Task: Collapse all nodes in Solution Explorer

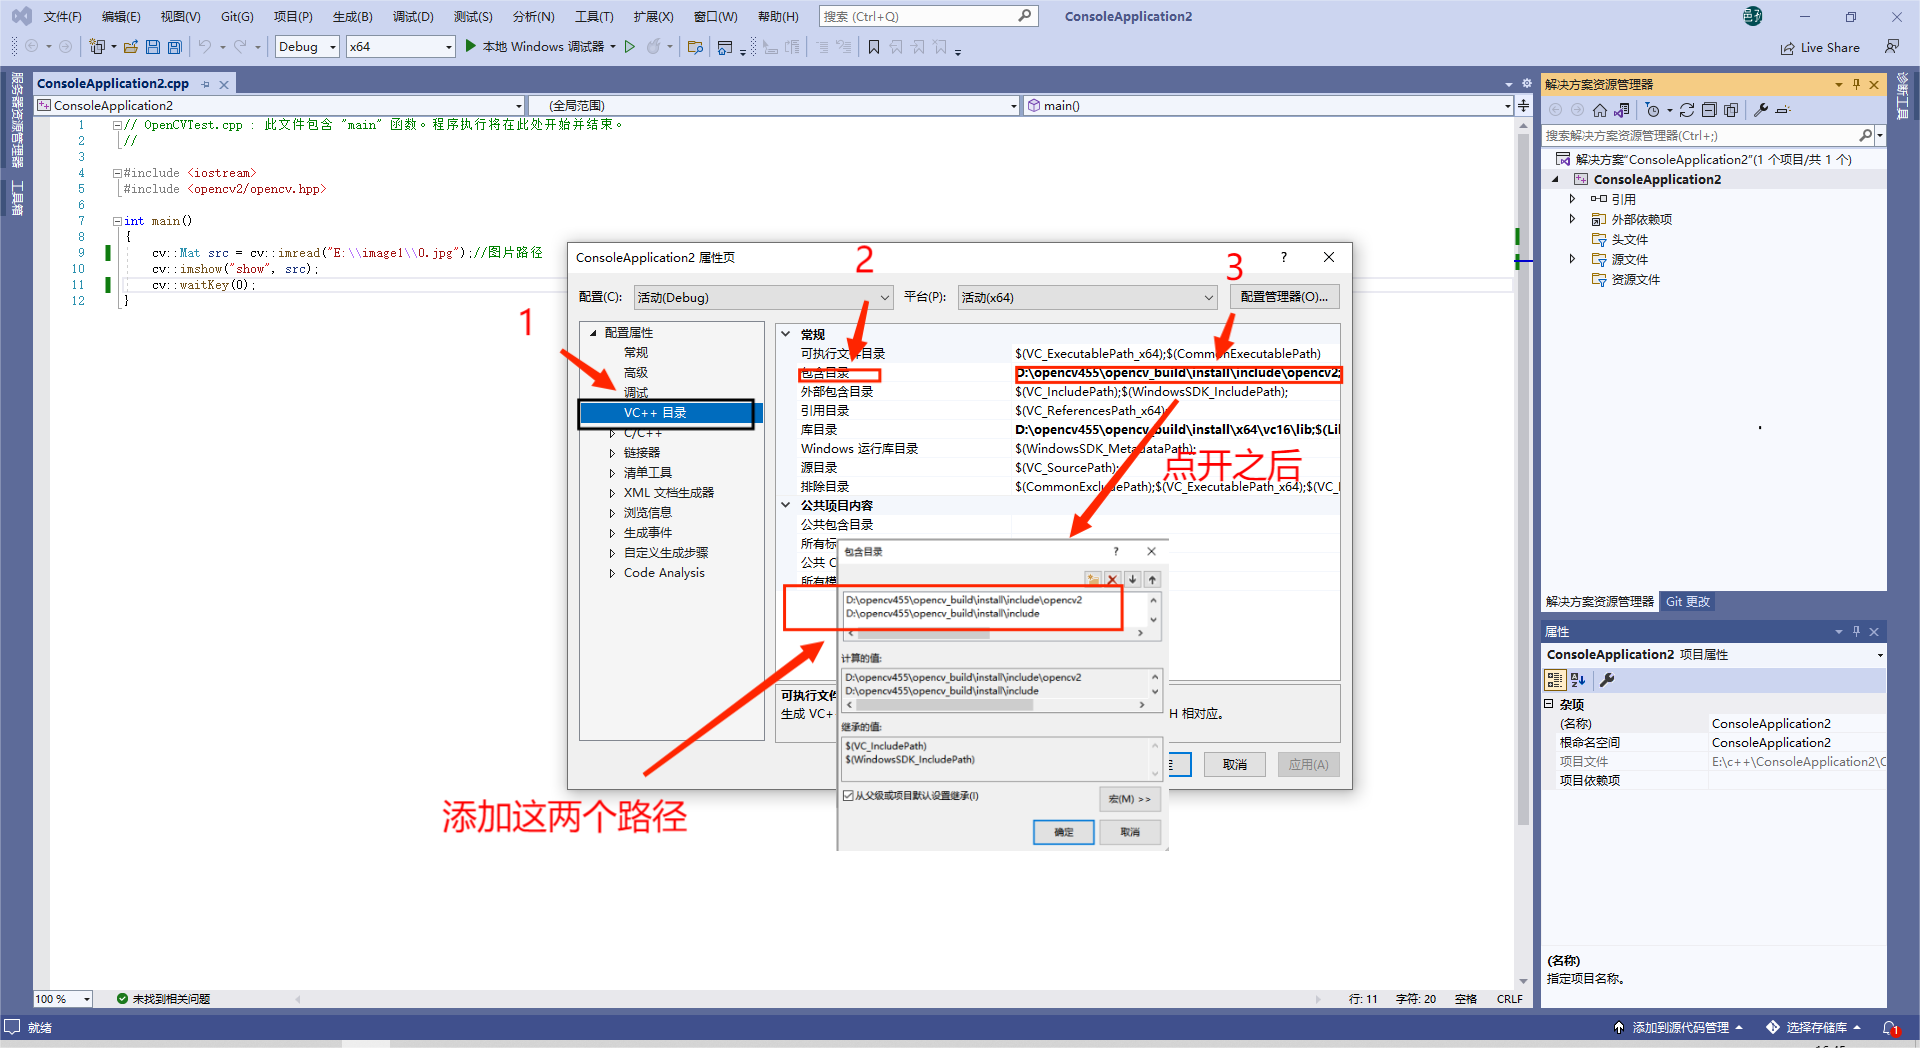Action: coord(1709,110)
